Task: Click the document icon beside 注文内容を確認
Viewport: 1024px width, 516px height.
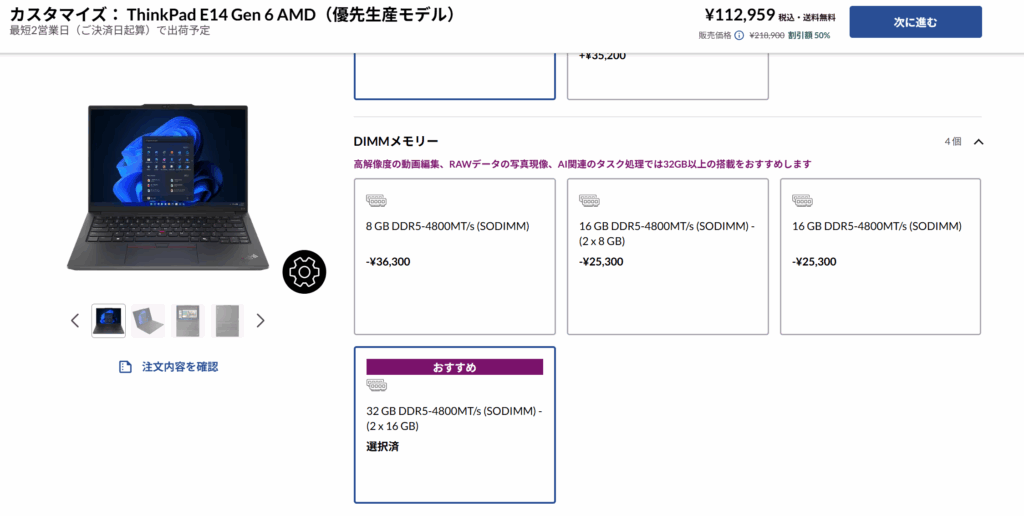Action: 125,367
